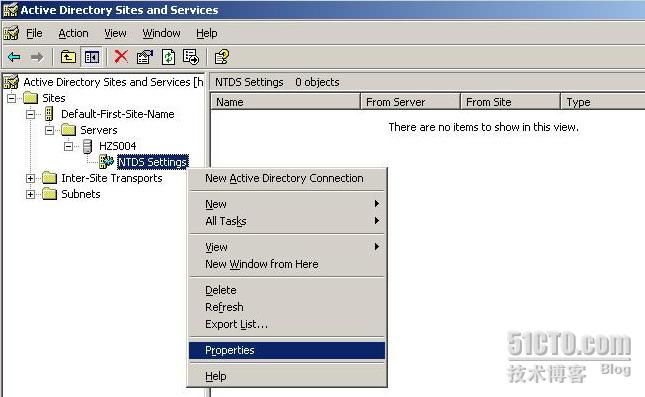Click the red Delete toolbar icon
645x397 pixels.
coord(121,57)
